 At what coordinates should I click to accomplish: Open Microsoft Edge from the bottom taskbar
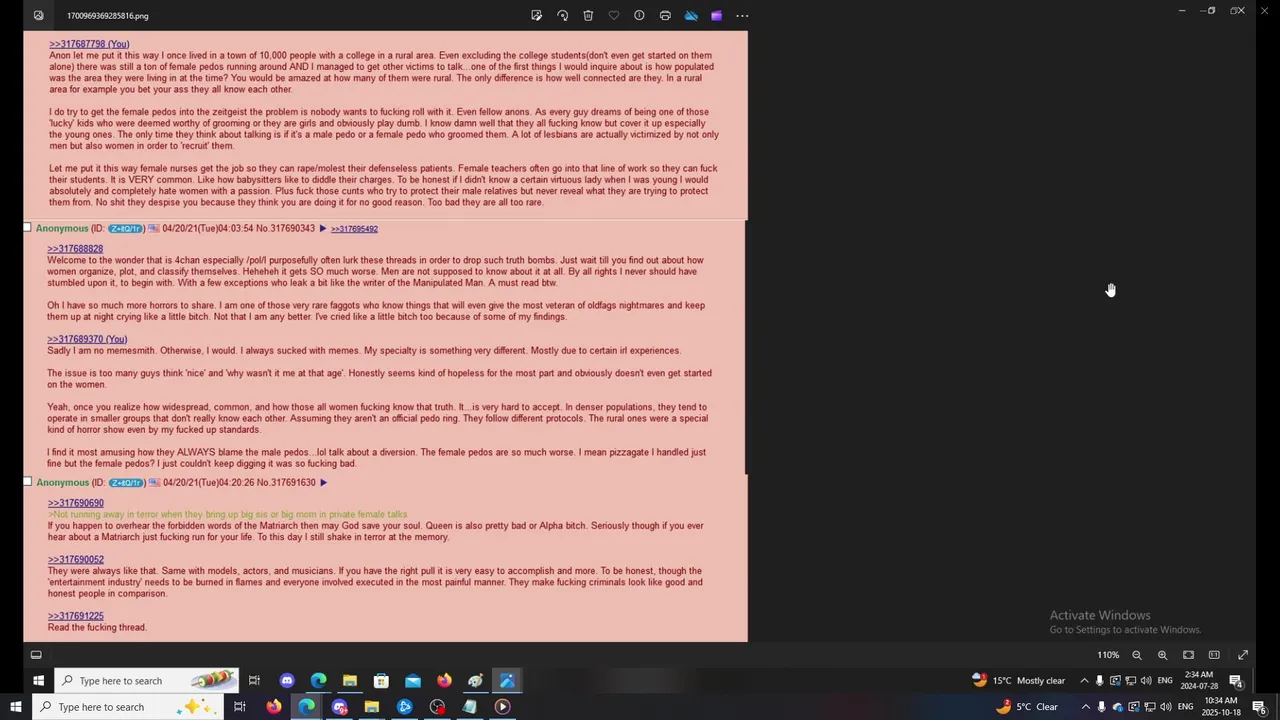tap(306, 707)
